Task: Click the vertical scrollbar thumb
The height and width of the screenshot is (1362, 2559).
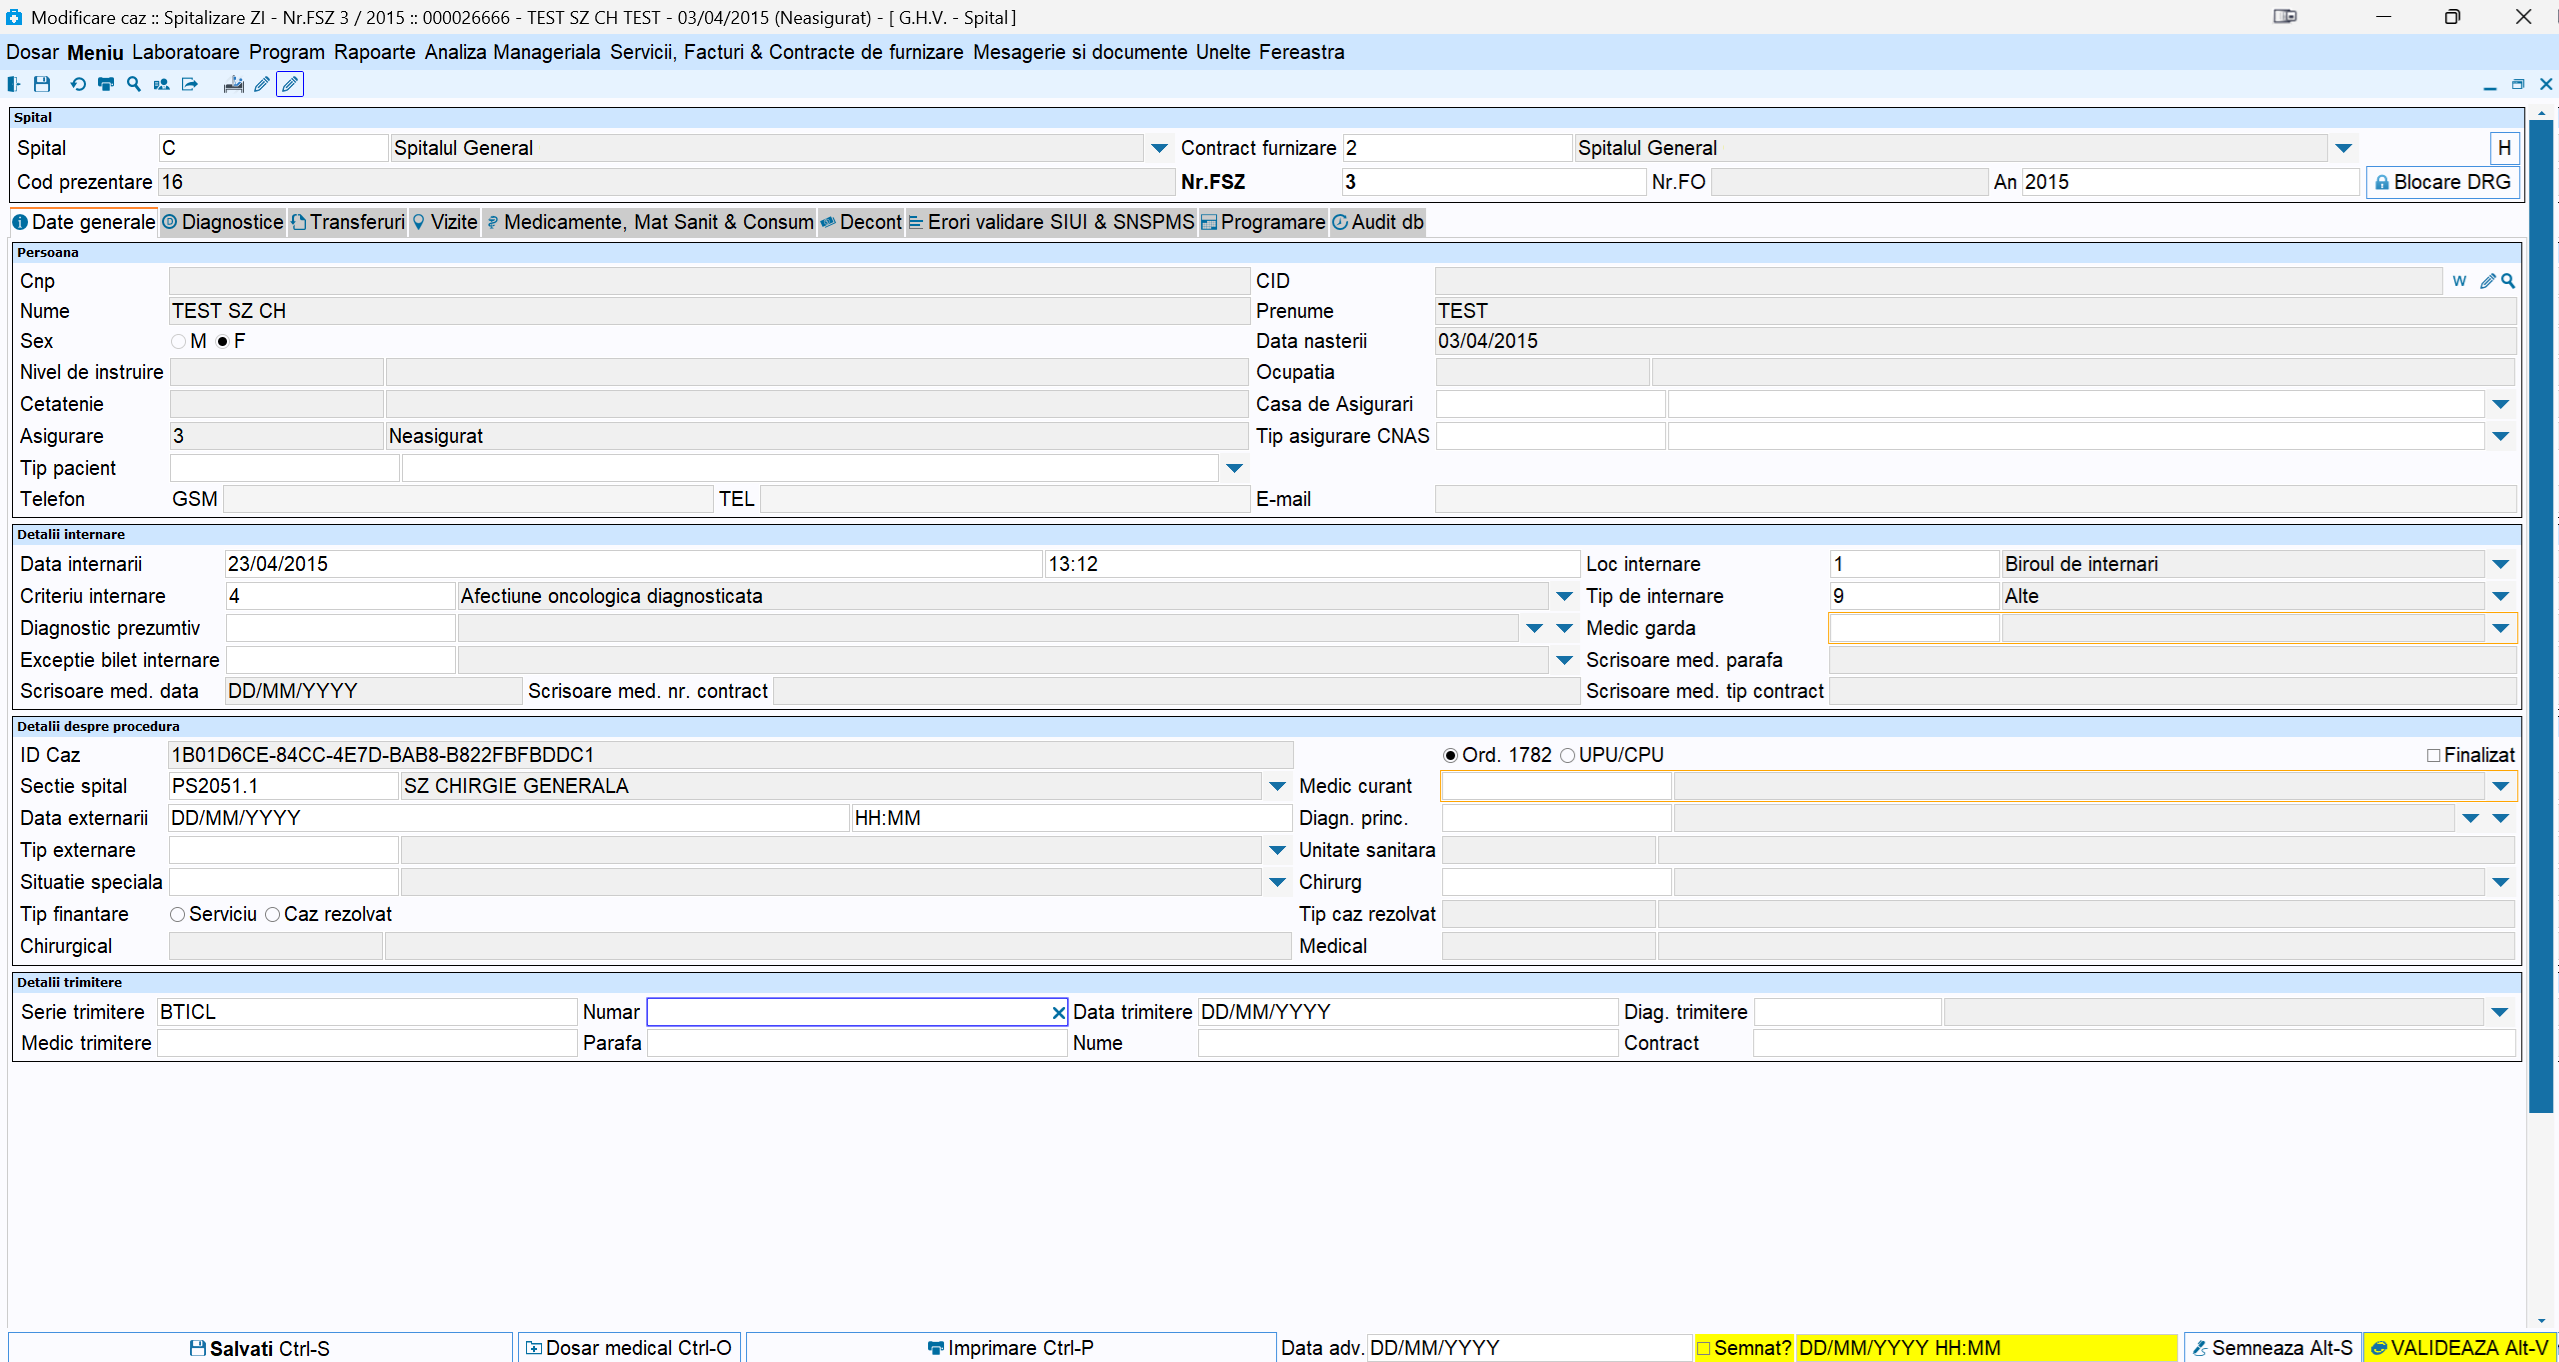Action: tap(2540, 615)
